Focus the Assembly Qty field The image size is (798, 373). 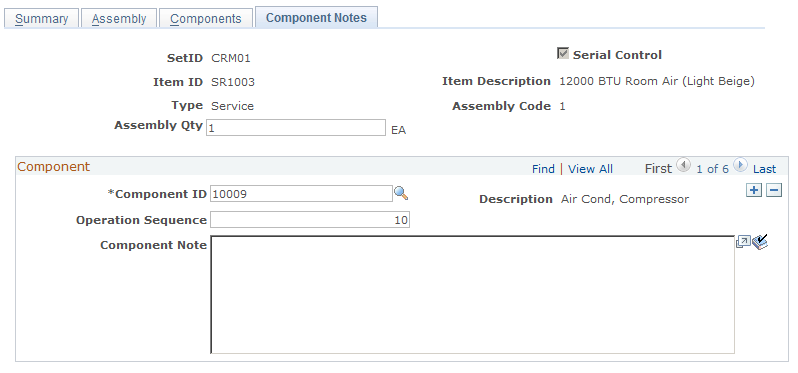point(296,128)
